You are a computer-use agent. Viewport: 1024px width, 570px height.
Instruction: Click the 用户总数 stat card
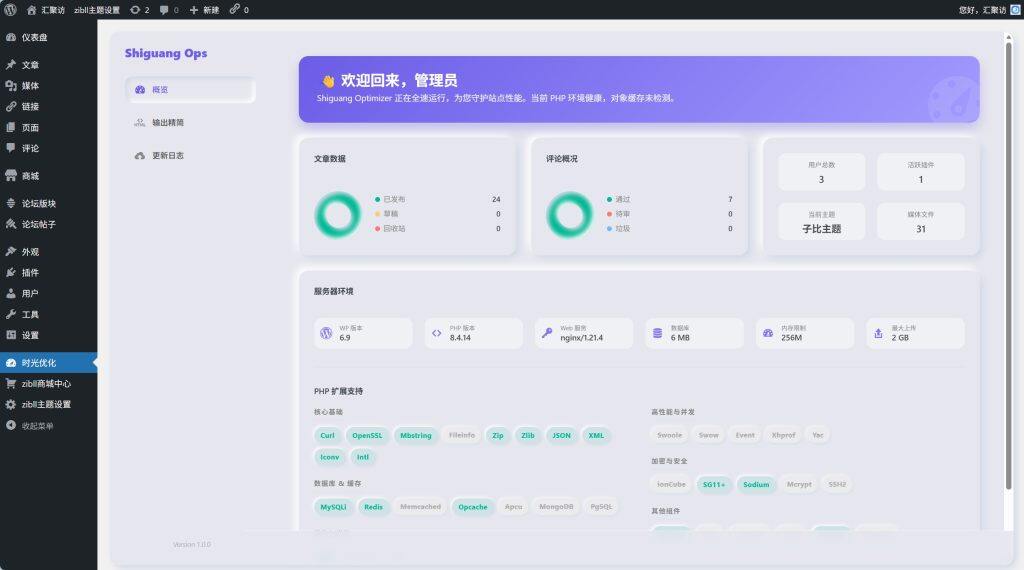(822, 172)
